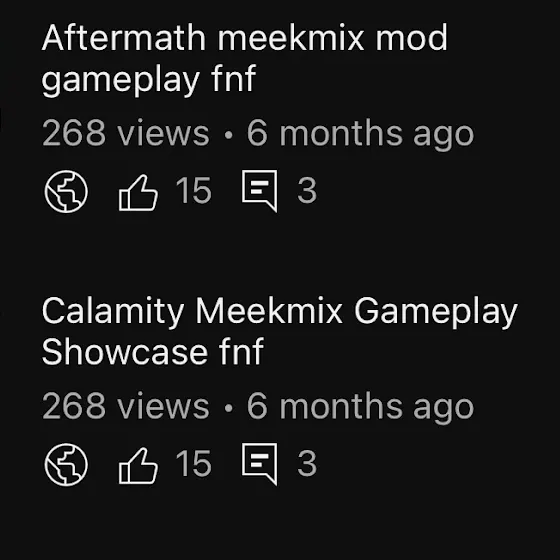Select like count 15 under Aftermath video

(194, 190)
